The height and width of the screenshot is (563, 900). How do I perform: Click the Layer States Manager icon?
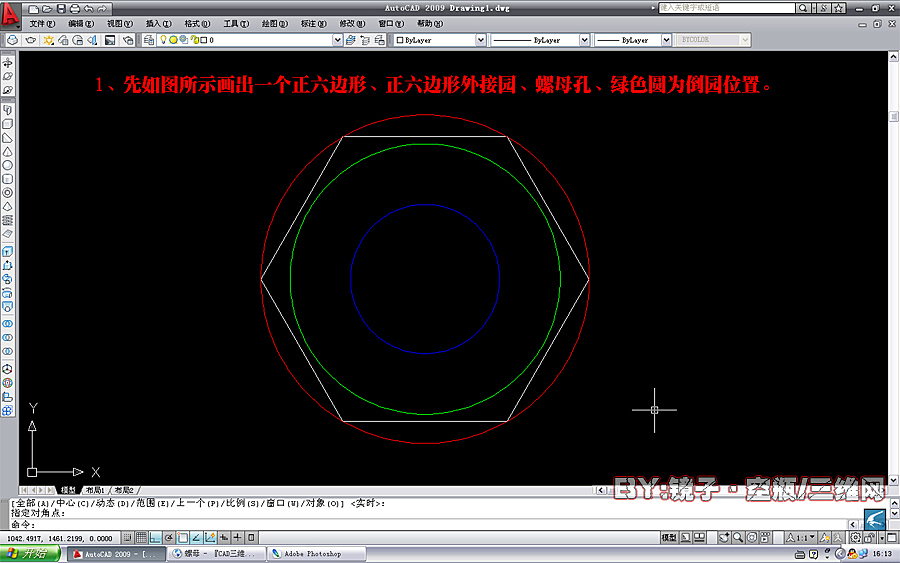point(379,40)
